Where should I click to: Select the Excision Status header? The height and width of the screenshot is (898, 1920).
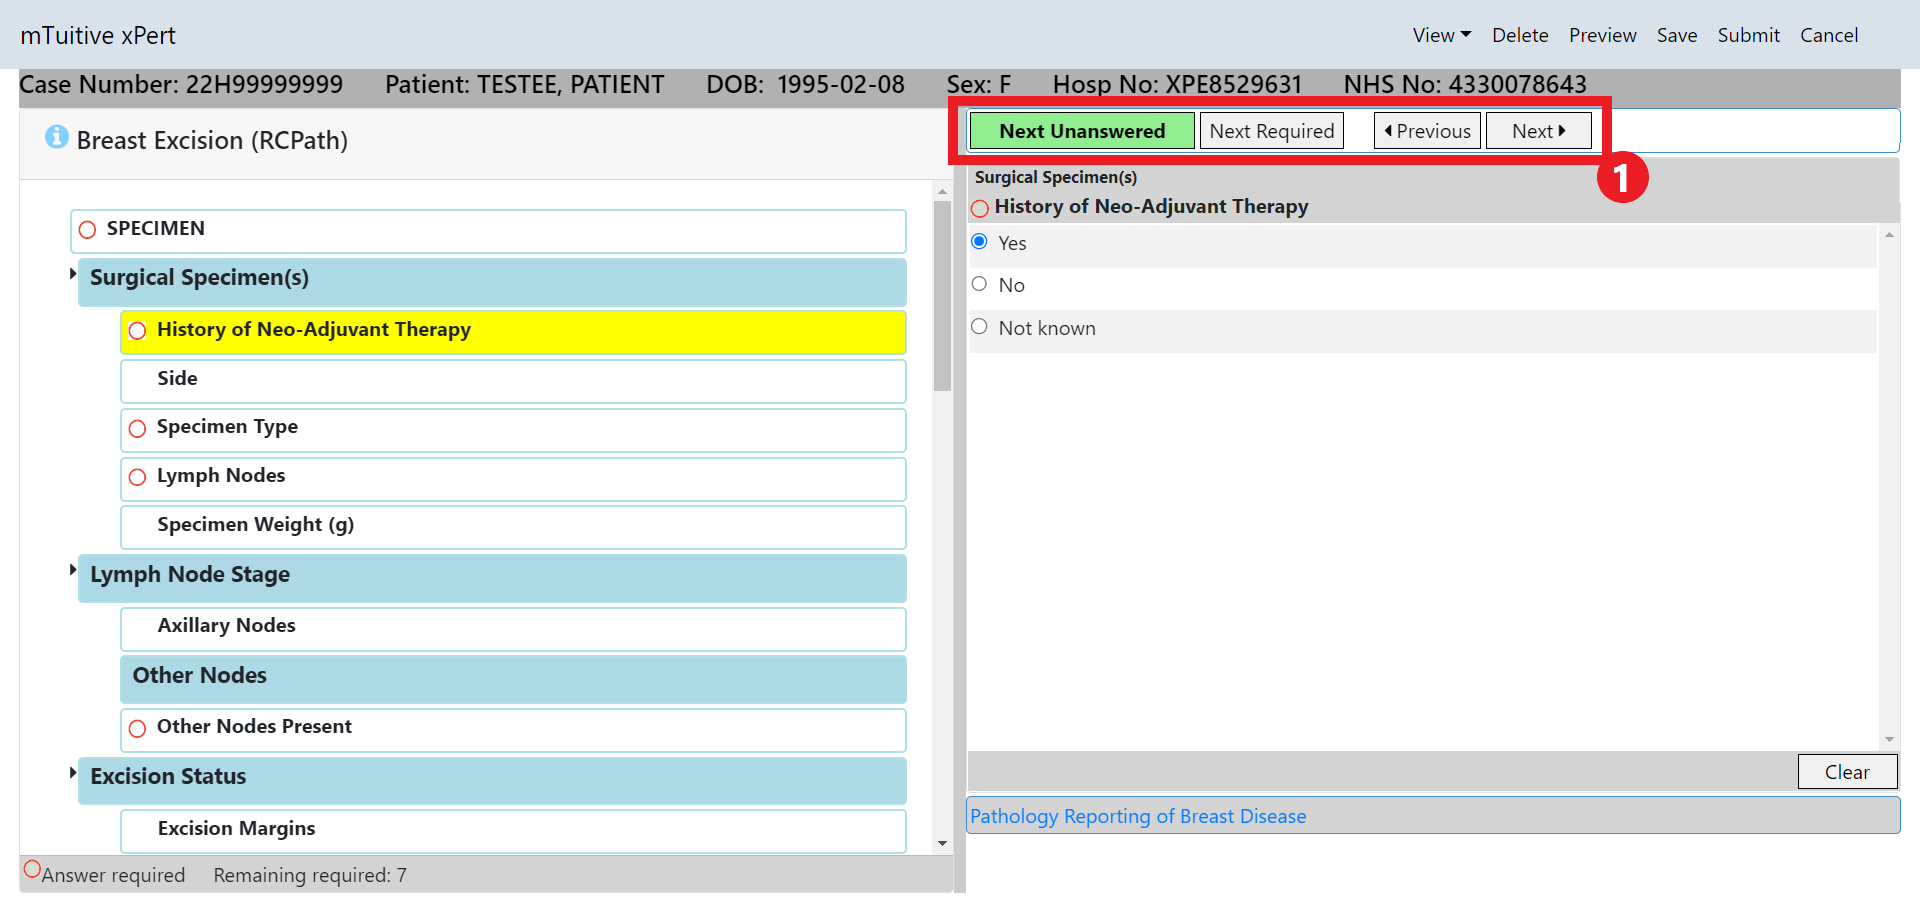[492, 781]
